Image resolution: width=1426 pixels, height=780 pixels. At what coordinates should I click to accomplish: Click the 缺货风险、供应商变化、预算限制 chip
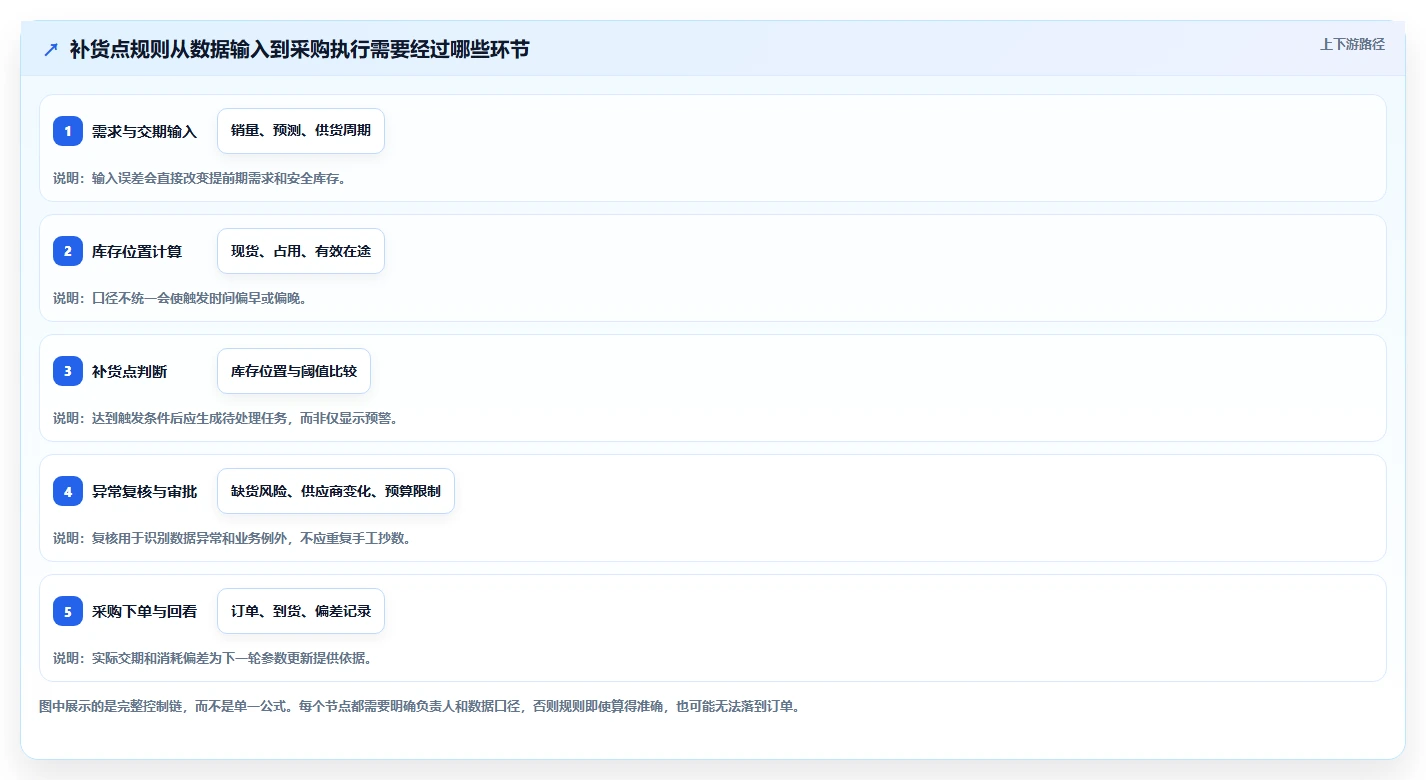pos(336,491)
